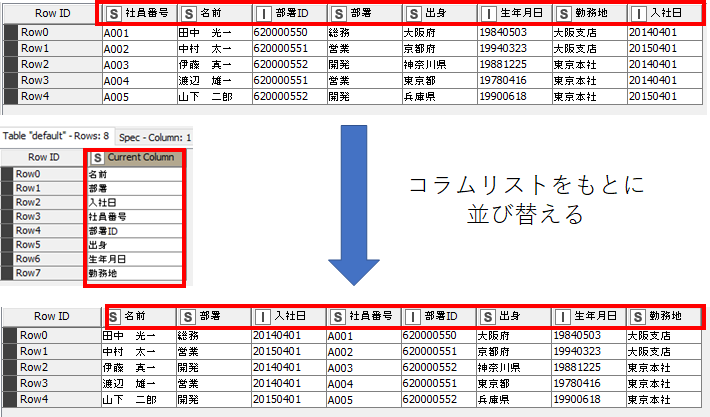Select cell A004 in the bottom table

tap(364, 383)
